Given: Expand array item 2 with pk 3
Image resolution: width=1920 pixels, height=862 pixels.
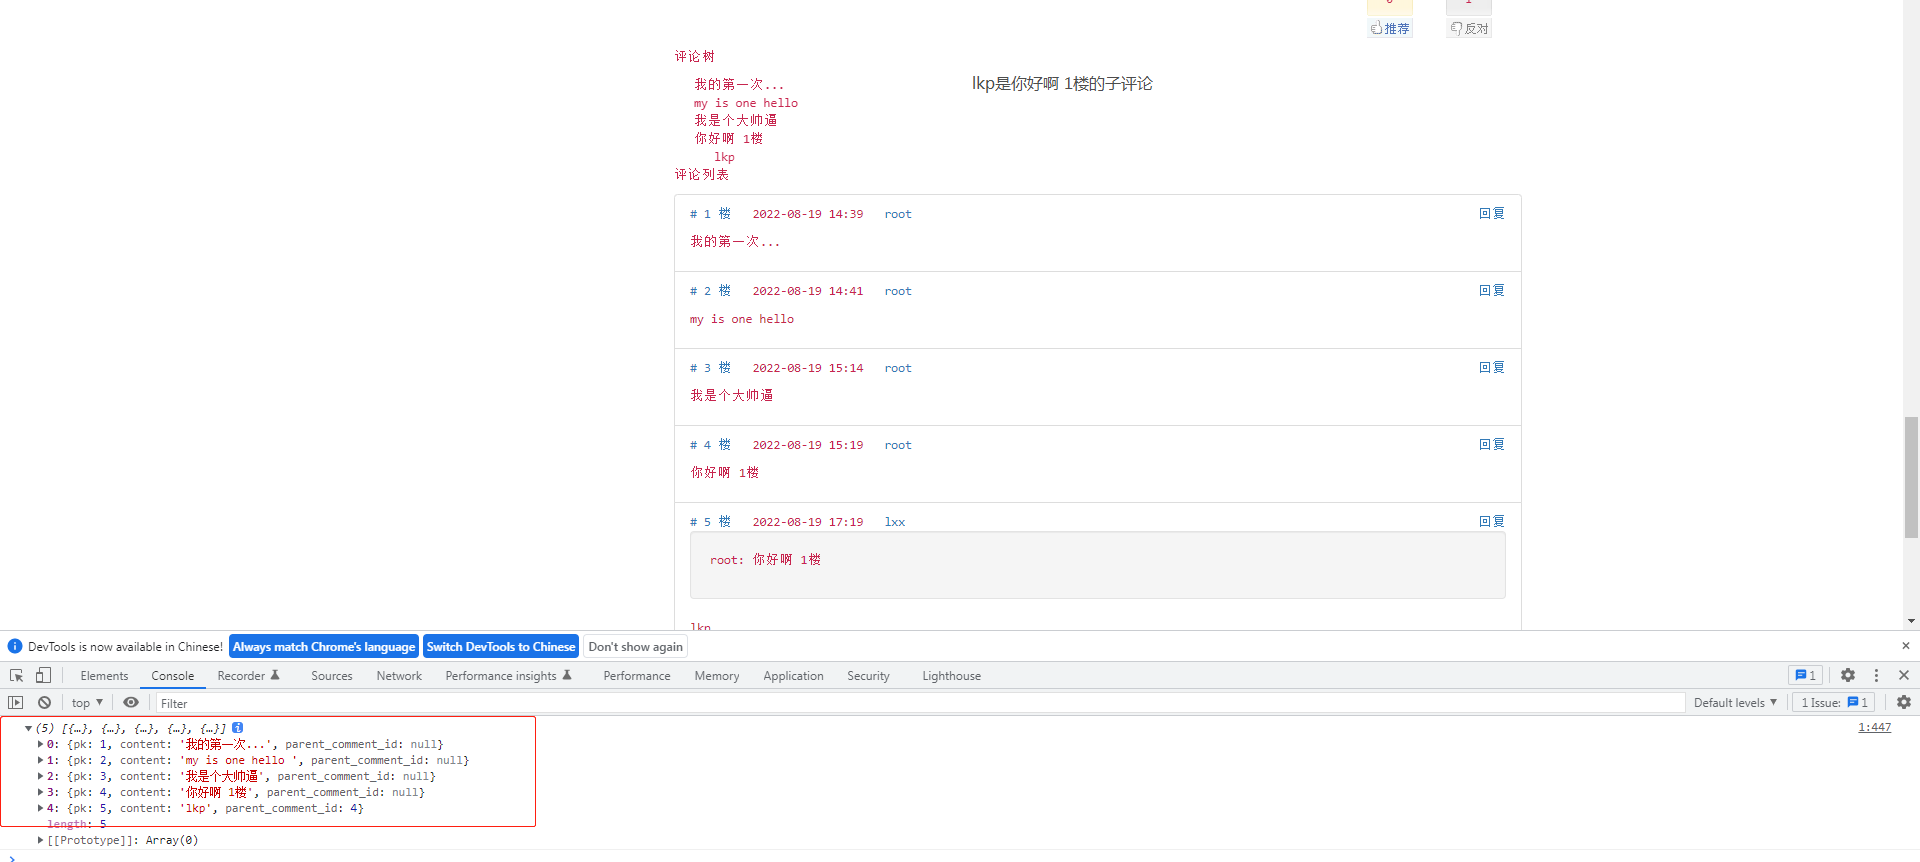Looking at the screenshot, I should (40, 776).
